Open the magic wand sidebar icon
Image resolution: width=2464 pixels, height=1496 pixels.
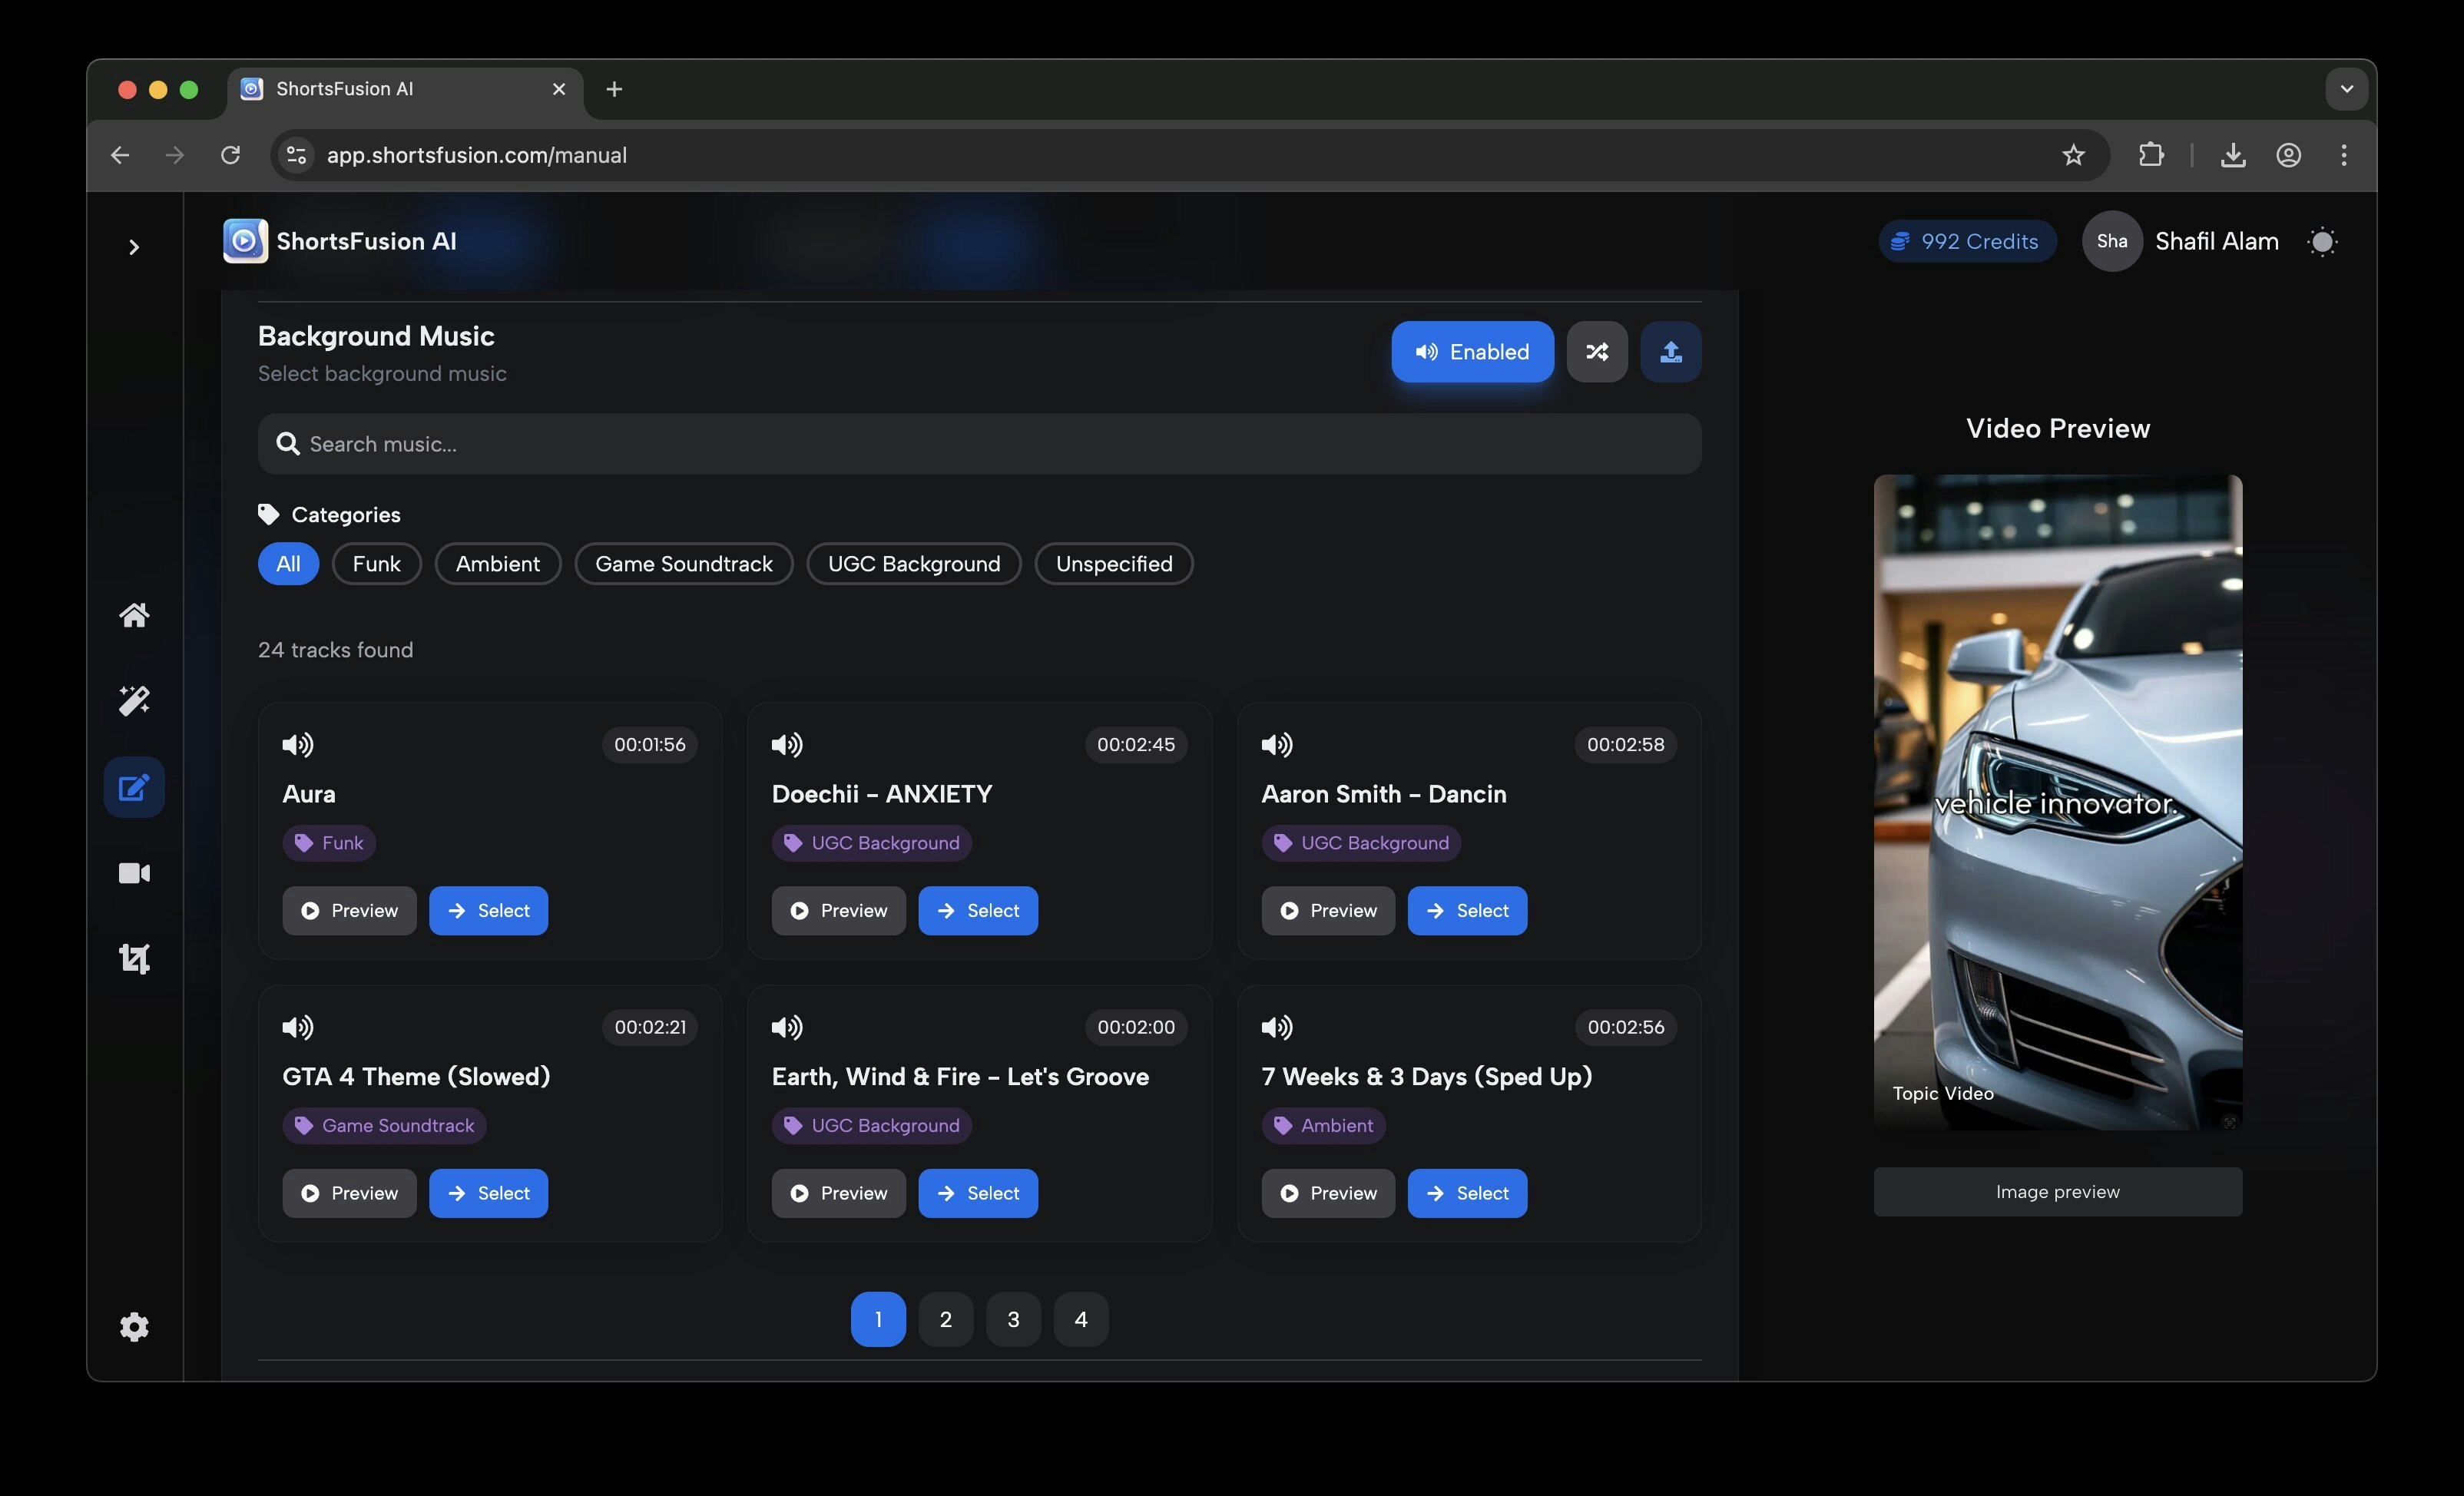point(134,701)
